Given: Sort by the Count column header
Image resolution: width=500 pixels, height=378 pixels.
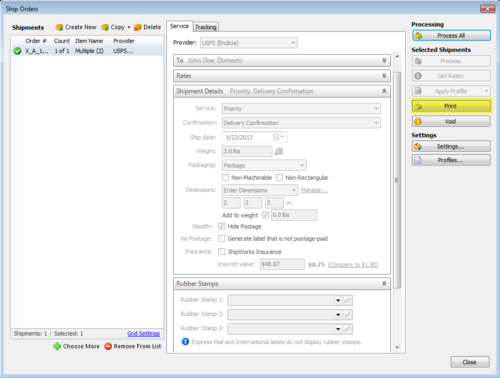Looking at the screenshot, I should point(62,41).
